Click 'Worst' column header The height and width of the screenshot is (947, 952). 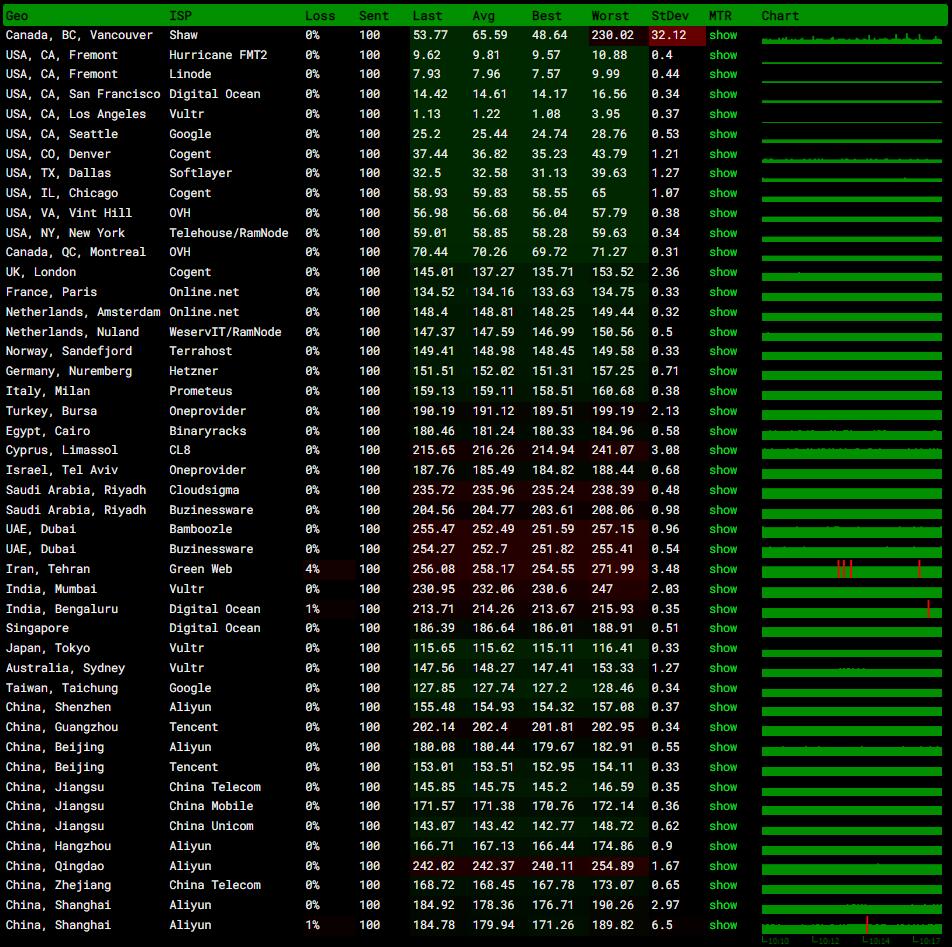click(610, 16)
